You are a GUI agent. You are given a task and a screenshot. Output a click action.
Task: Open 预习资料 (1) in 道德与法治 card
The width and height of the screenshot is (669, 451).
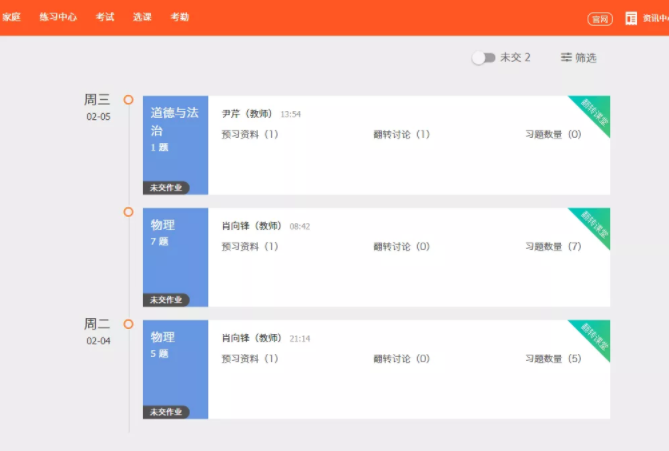tap(249, 134)
